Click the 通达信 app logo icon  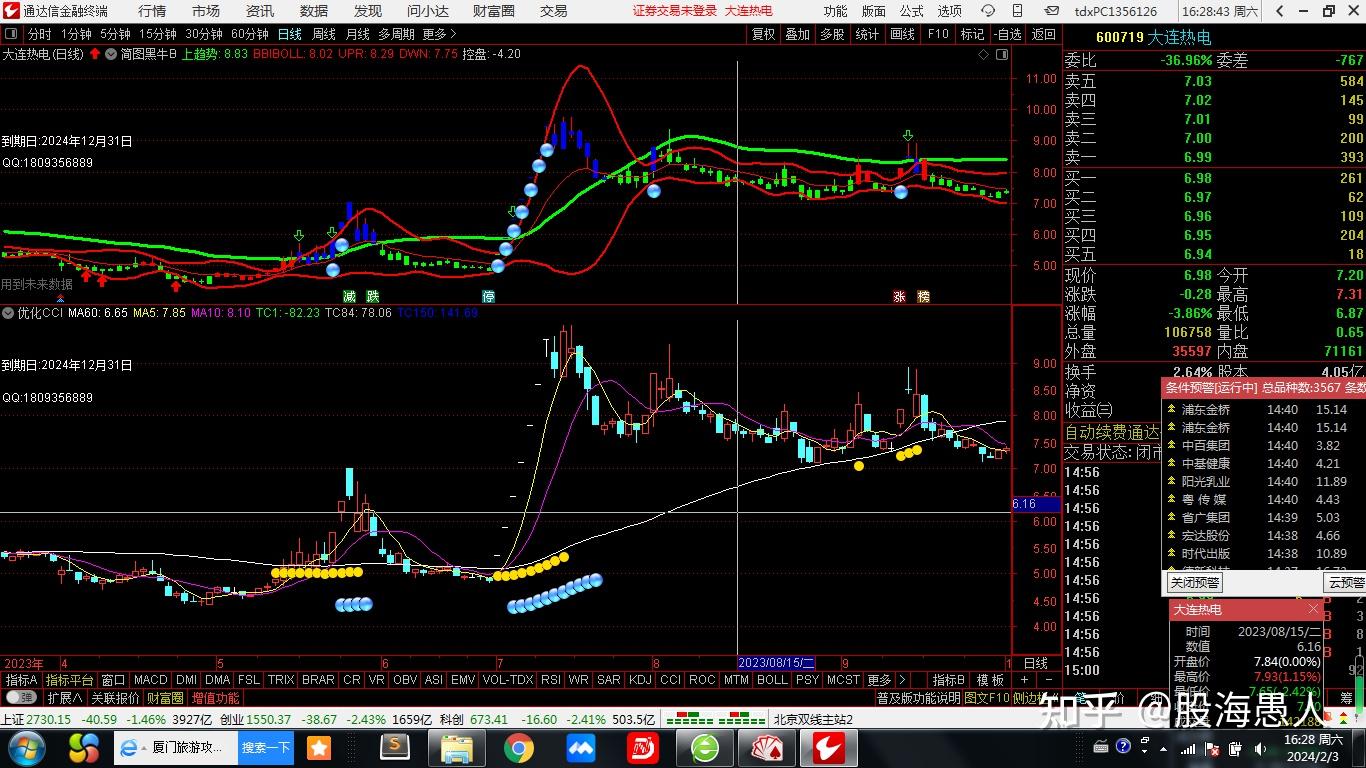pos(11,11)
